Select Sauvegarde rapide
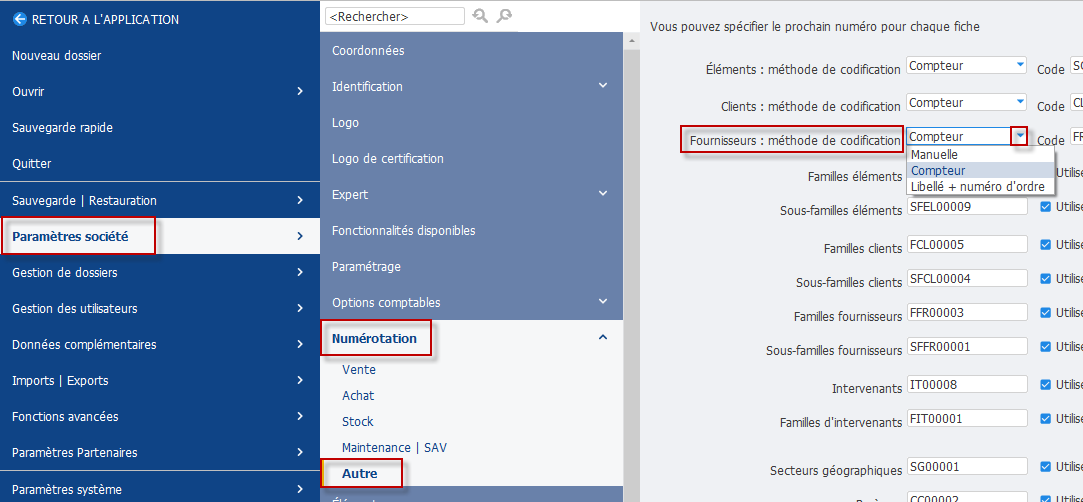The height and width of the screenshot is (502, 1083). pos(62,128)
